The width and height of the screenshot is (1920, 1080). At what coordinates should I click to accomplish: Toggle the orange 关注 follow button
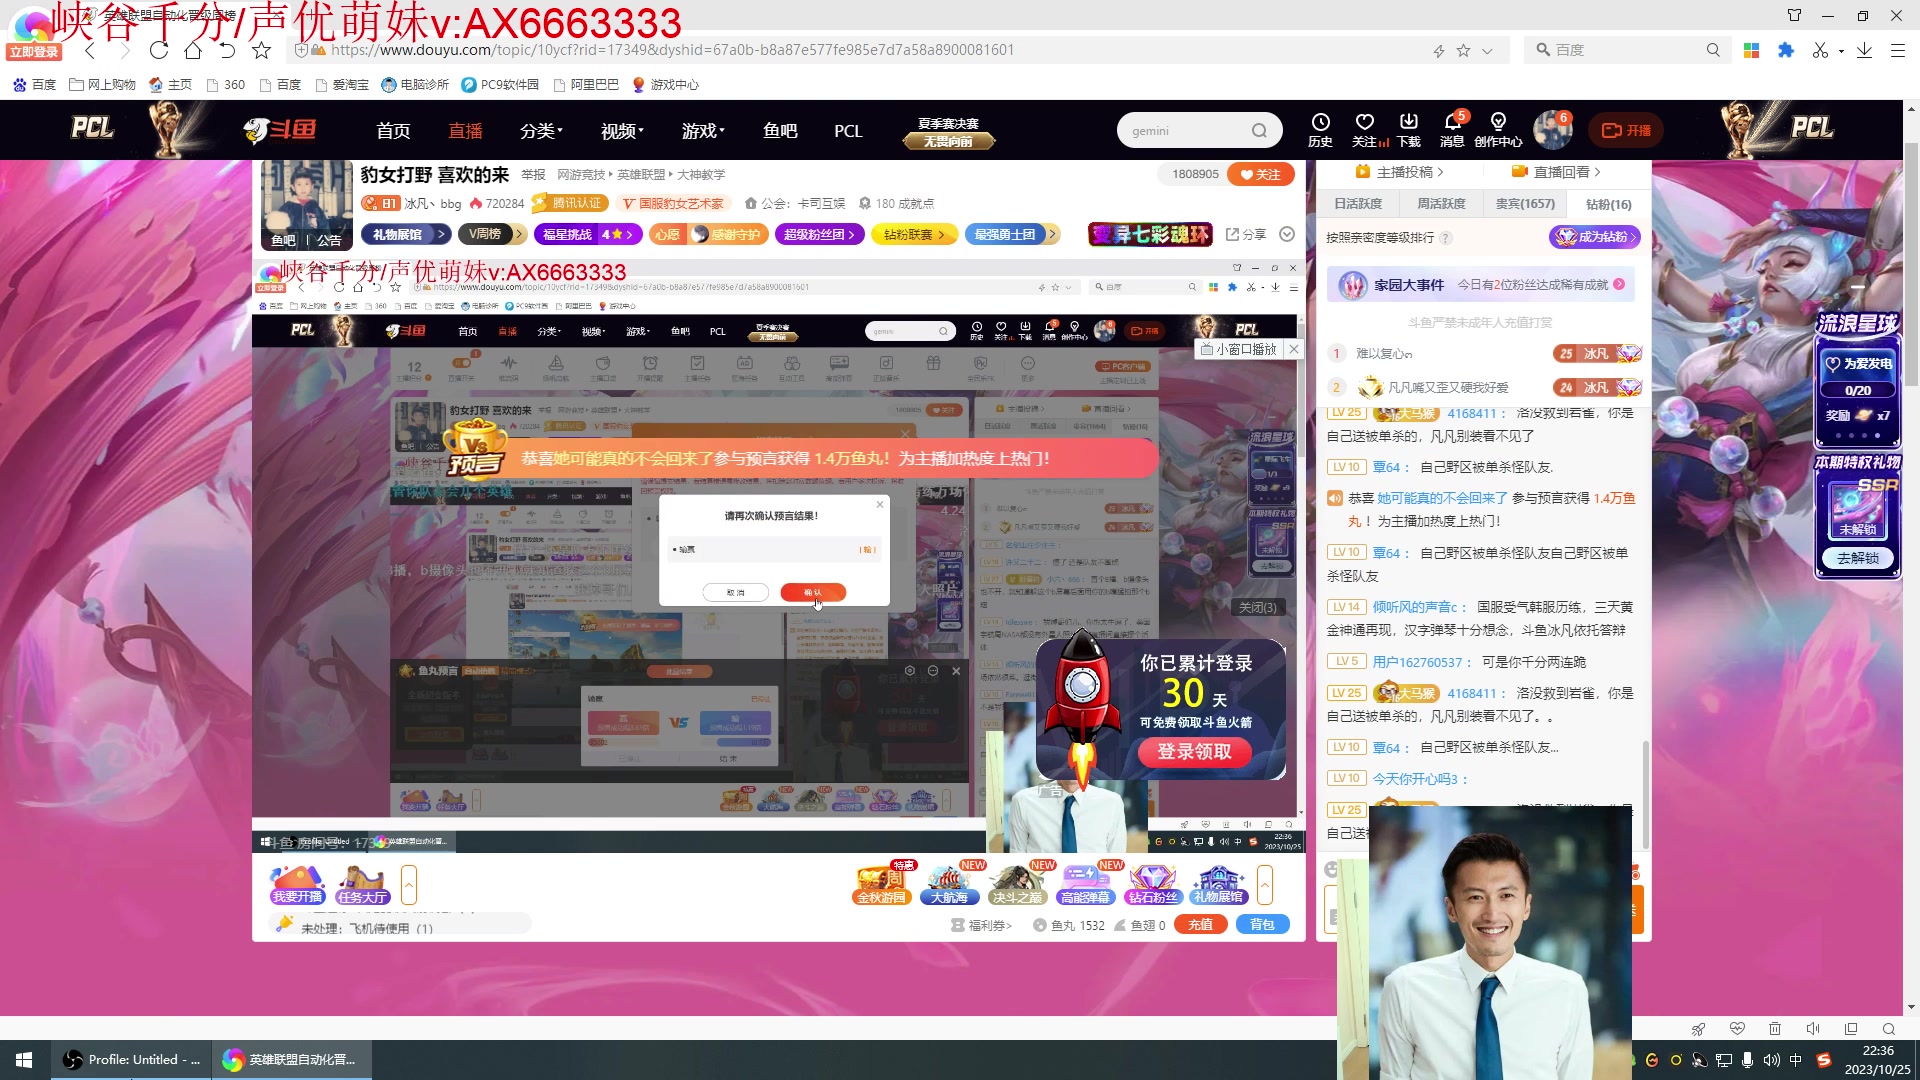coord(1260,174)
